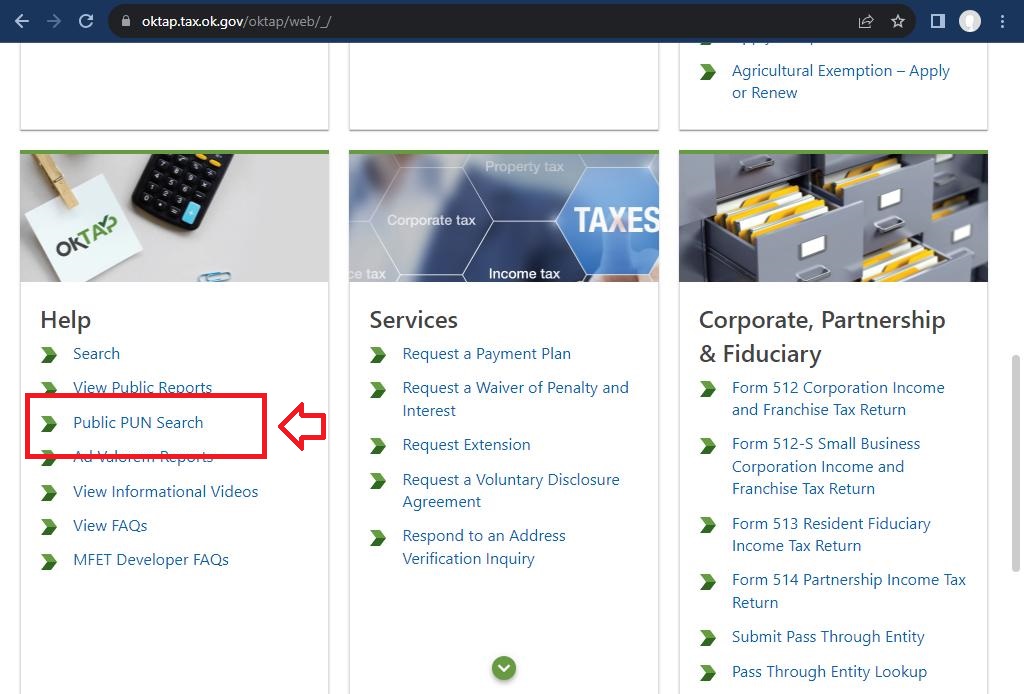Open View Informational Videos
Screen dimensions: 1024x694
point(166,492)
